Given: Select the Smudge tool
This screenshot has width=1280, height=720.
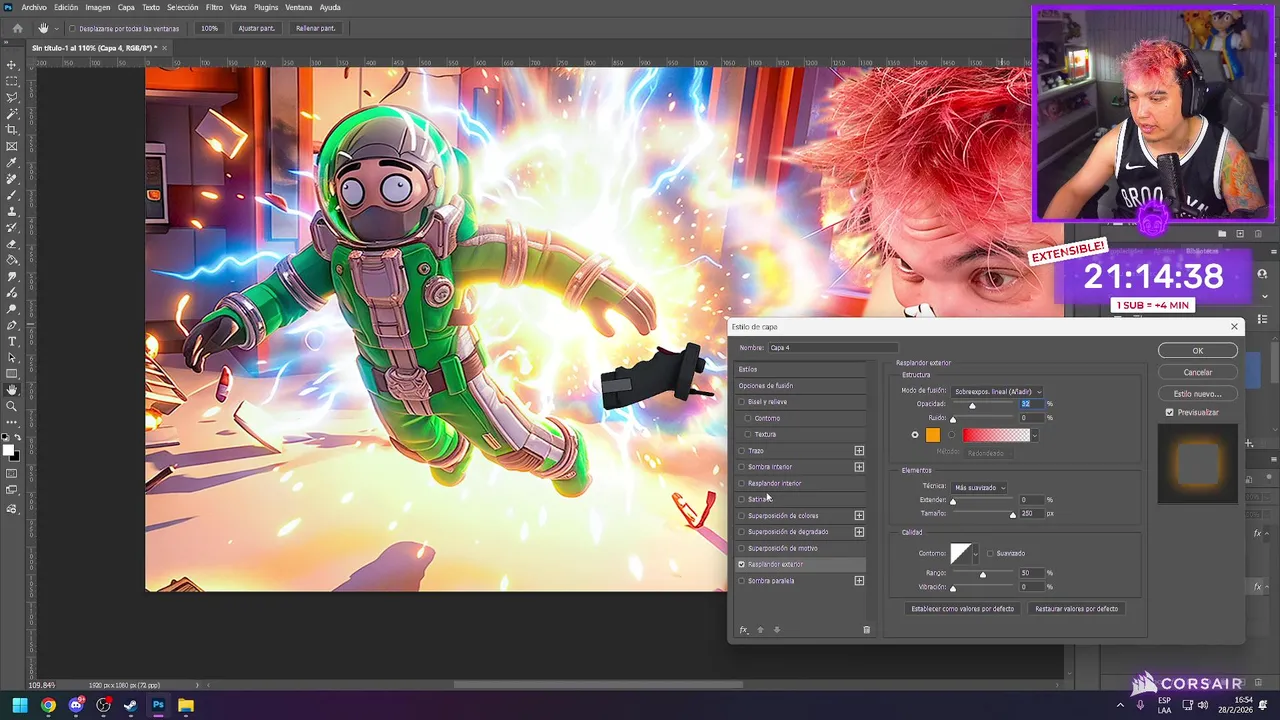Looking at the screenshot, I should pyautogui.click(x=12, y=276).
